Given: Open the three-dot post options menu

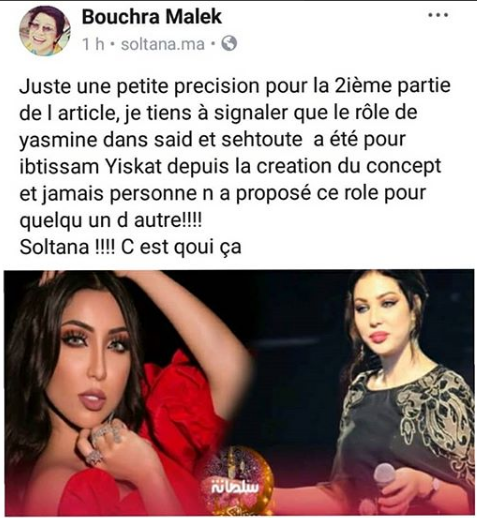Looking at the screenshot, I should click(x=437, y=15).
